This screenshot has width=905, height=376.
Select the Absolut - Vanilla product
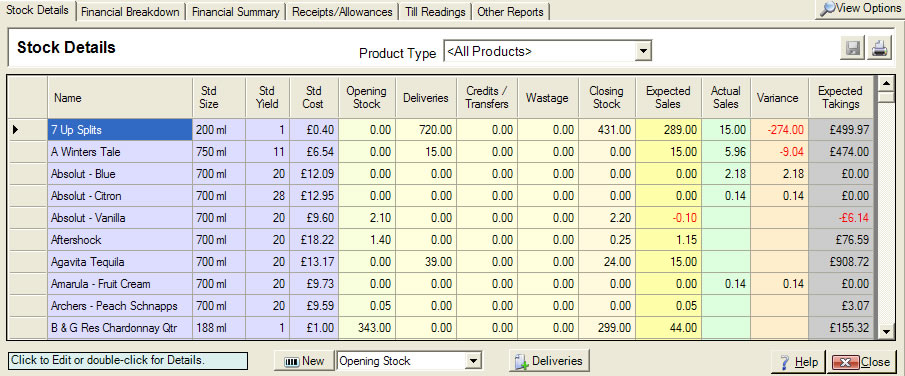[x=119, y=218]
